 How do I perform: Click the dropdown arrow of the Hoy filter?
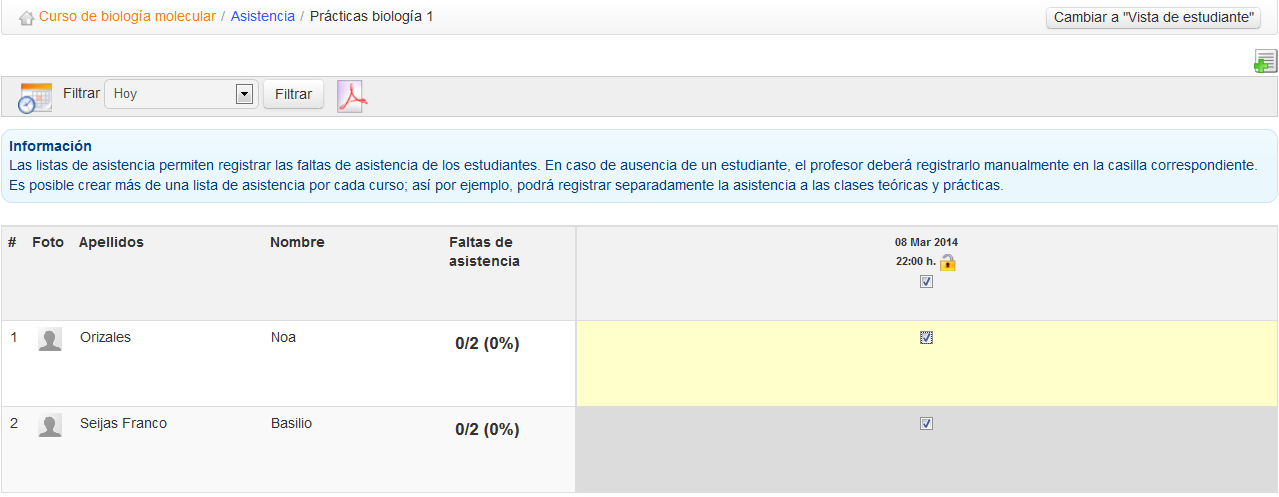[243, 94]
